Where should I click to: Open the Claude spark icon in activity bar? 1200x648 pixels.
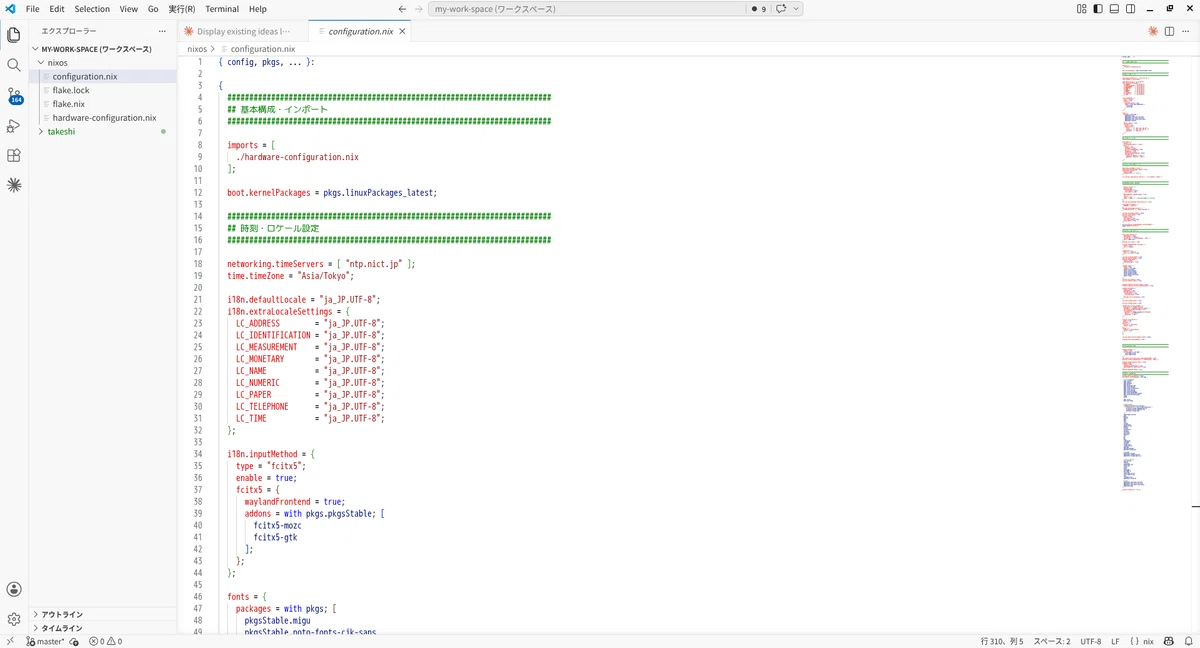coord(14,185)
